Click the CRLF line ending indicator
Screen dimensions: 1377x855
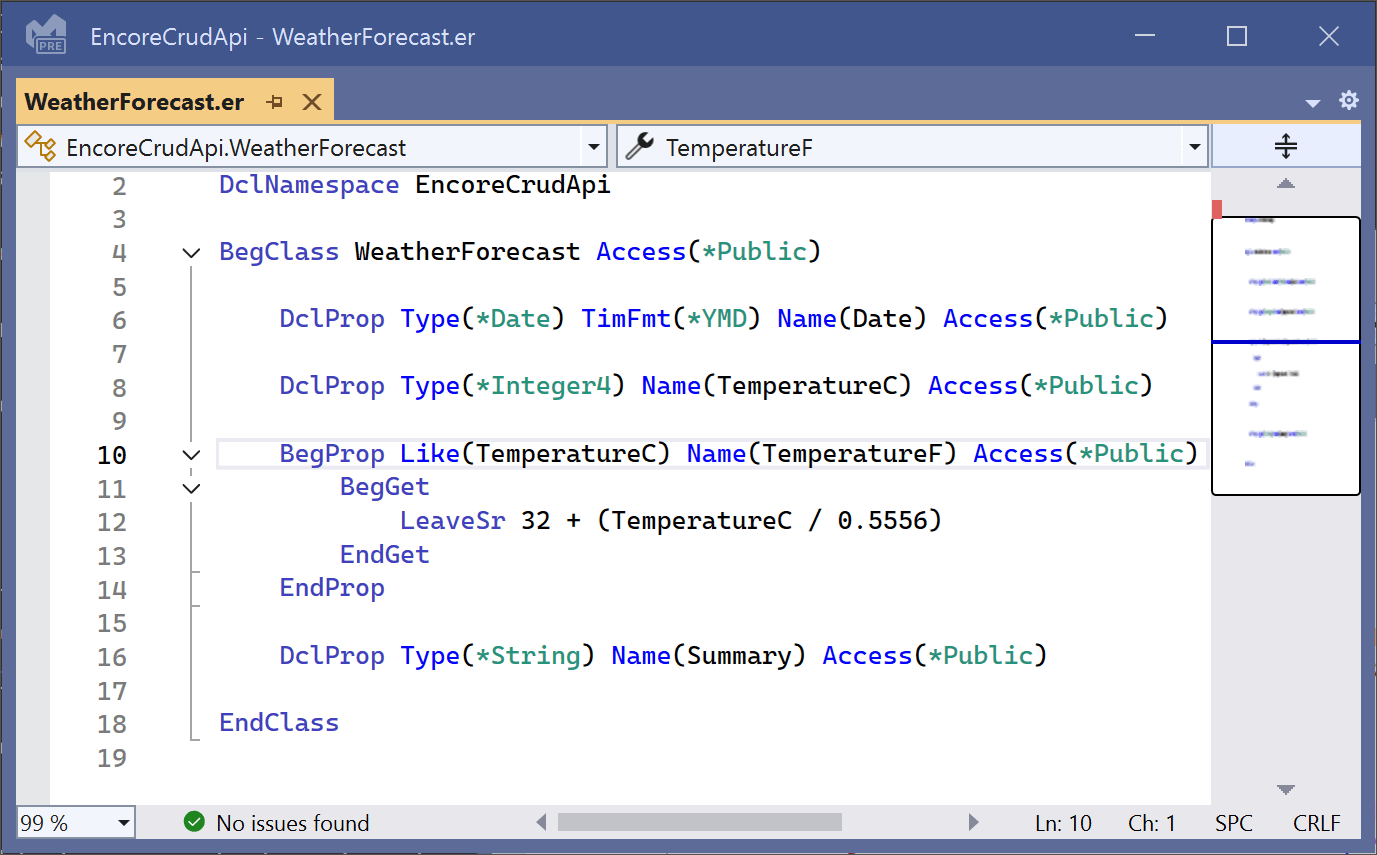[1317, 823]
